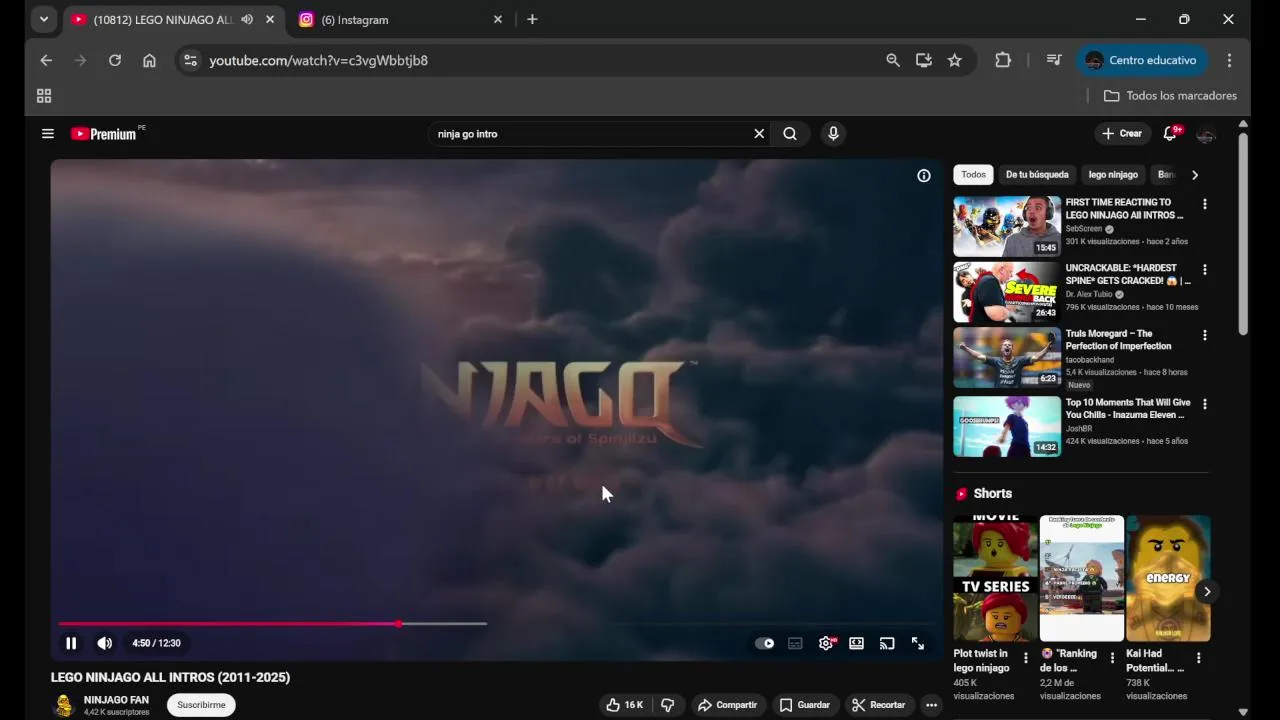Open NINJAGO FAN channel name
Image resolution: width=1280 pixels, height=720 pixels.
click(x=116, y=700)
